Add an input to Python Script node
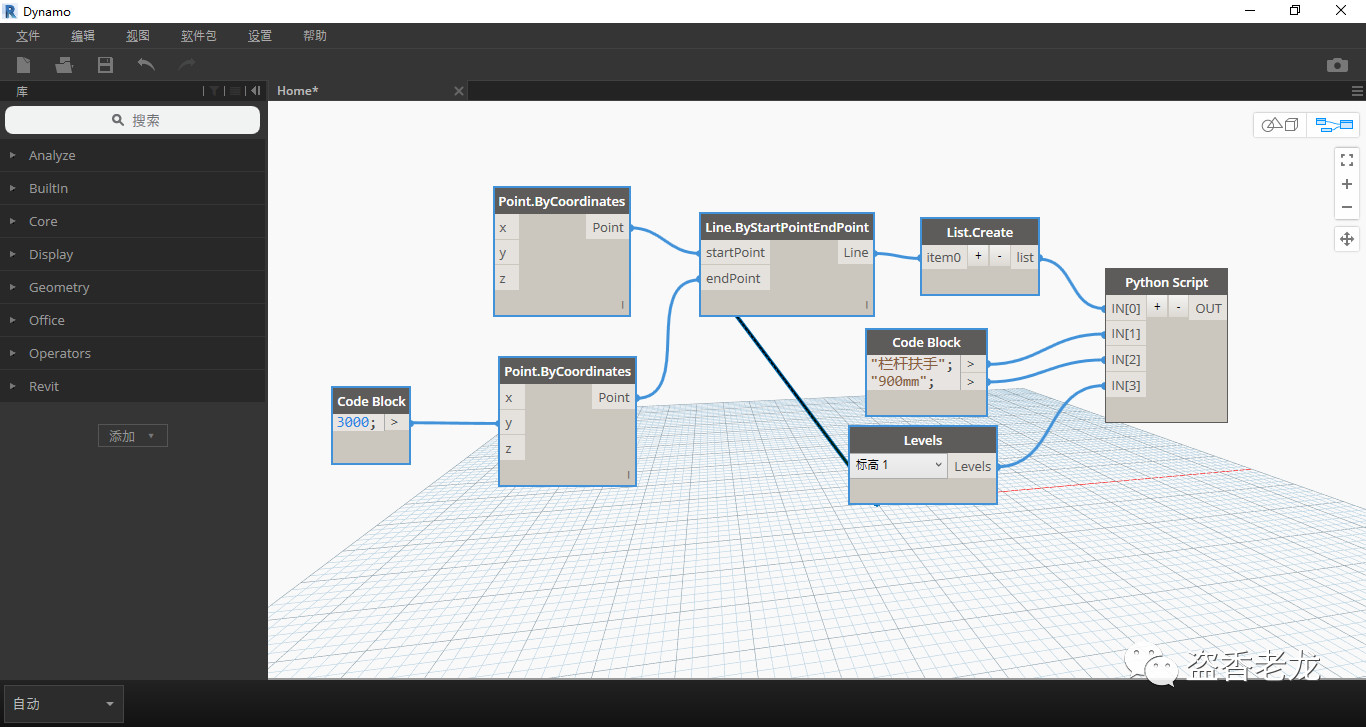The image size is (1366, 727). pyautogui.click(x=1157, y=308)
